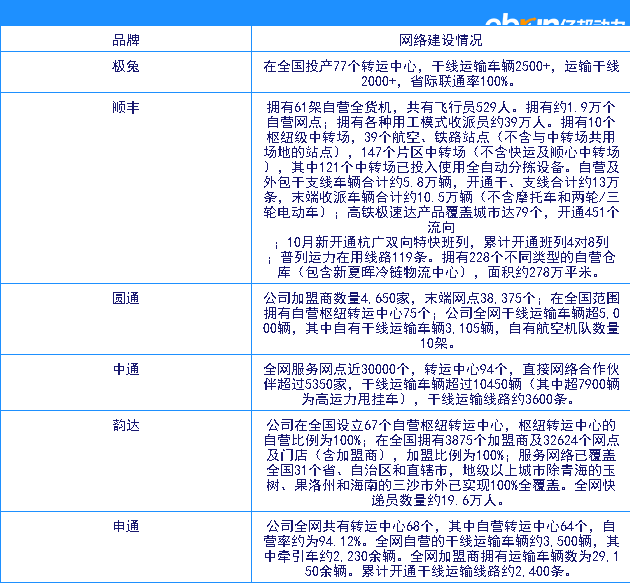Screen dimensions: 630x584
Task: Click the 极兔 brand cell
Action: coord(125,66)
